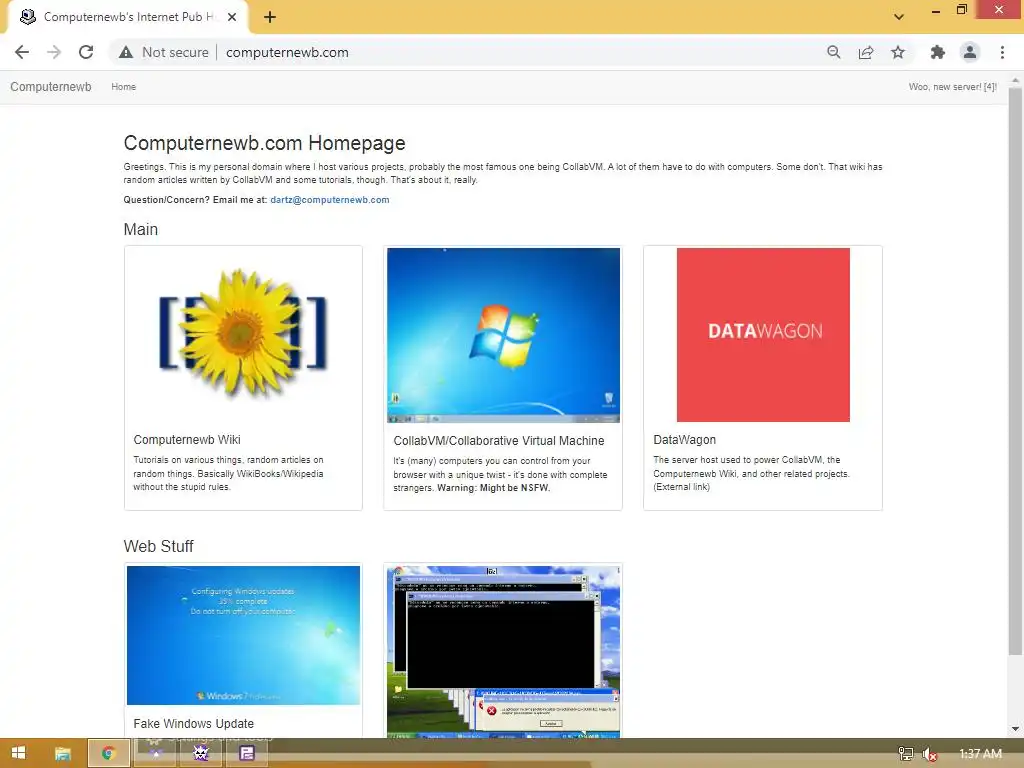
Task: Reload the current page
Action: click(86, 52)
